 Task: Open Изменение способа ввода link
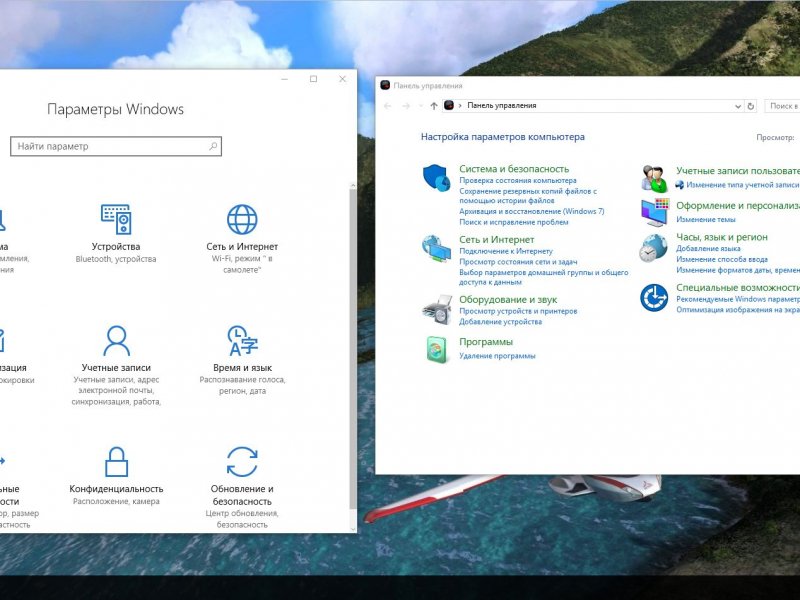click(722, 259)
